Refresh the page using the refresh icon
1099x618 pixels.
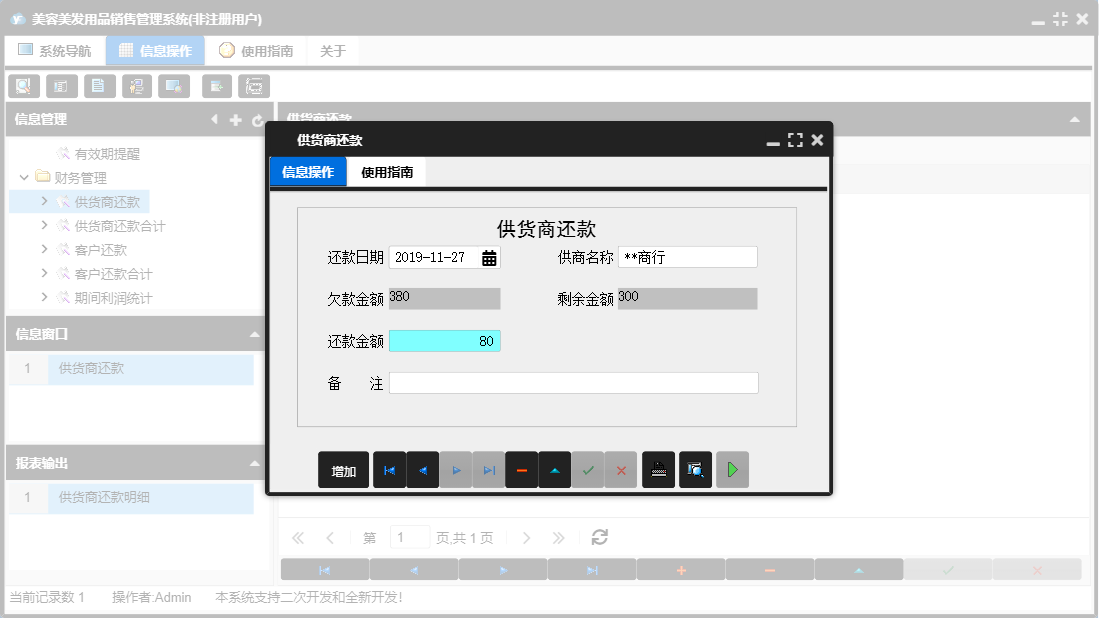click(x=599, y=537)
